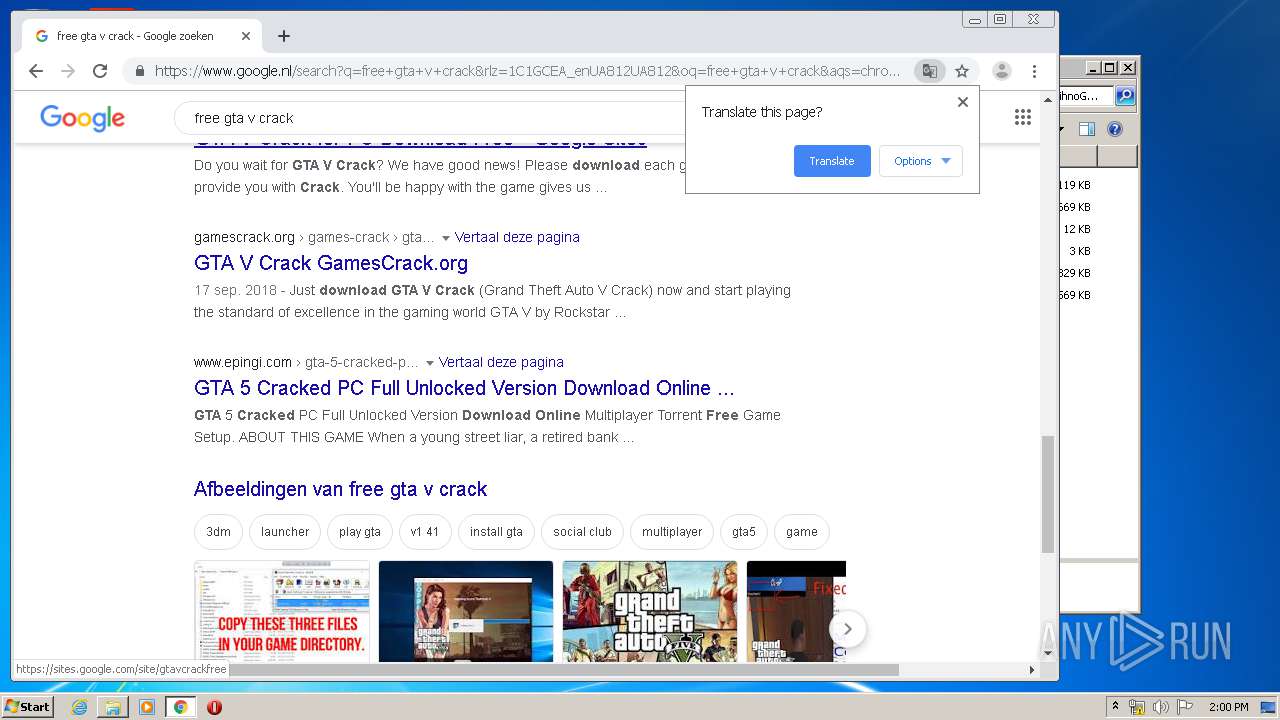
Task: Click the Google logo
Action: click(x=82, y=118)
